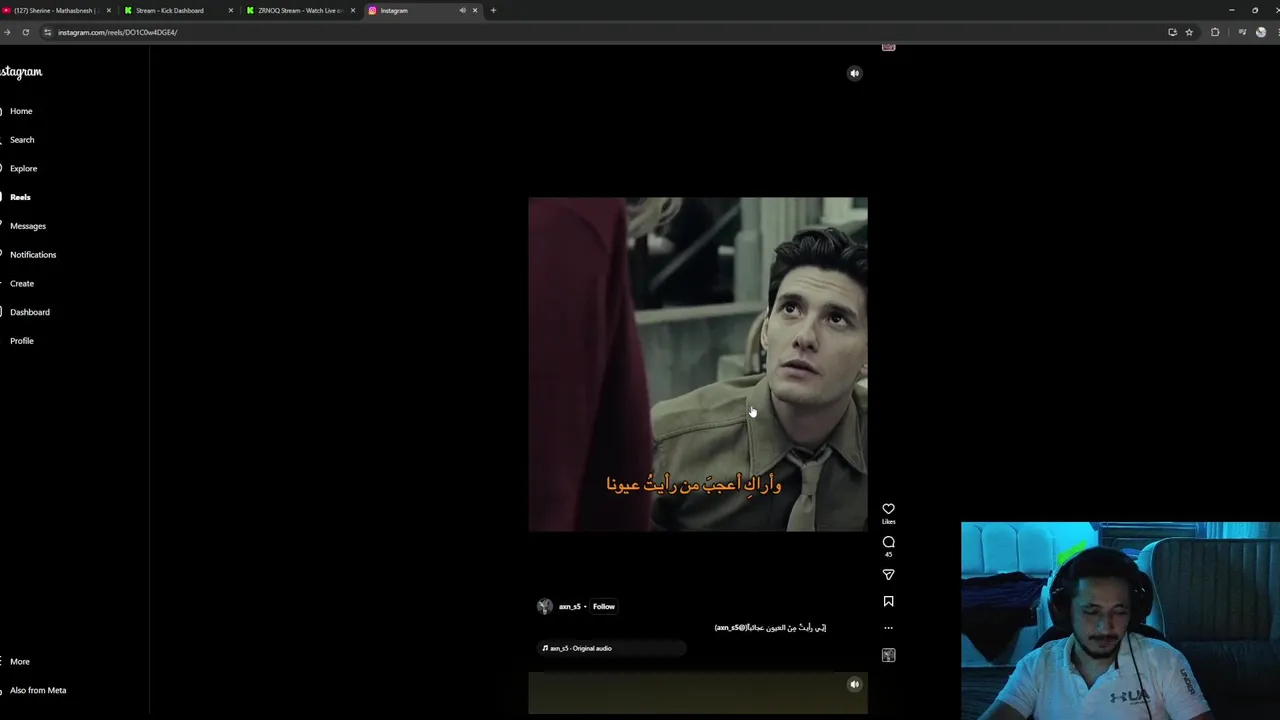Open the reel's three-dot more options

[888, 628]
